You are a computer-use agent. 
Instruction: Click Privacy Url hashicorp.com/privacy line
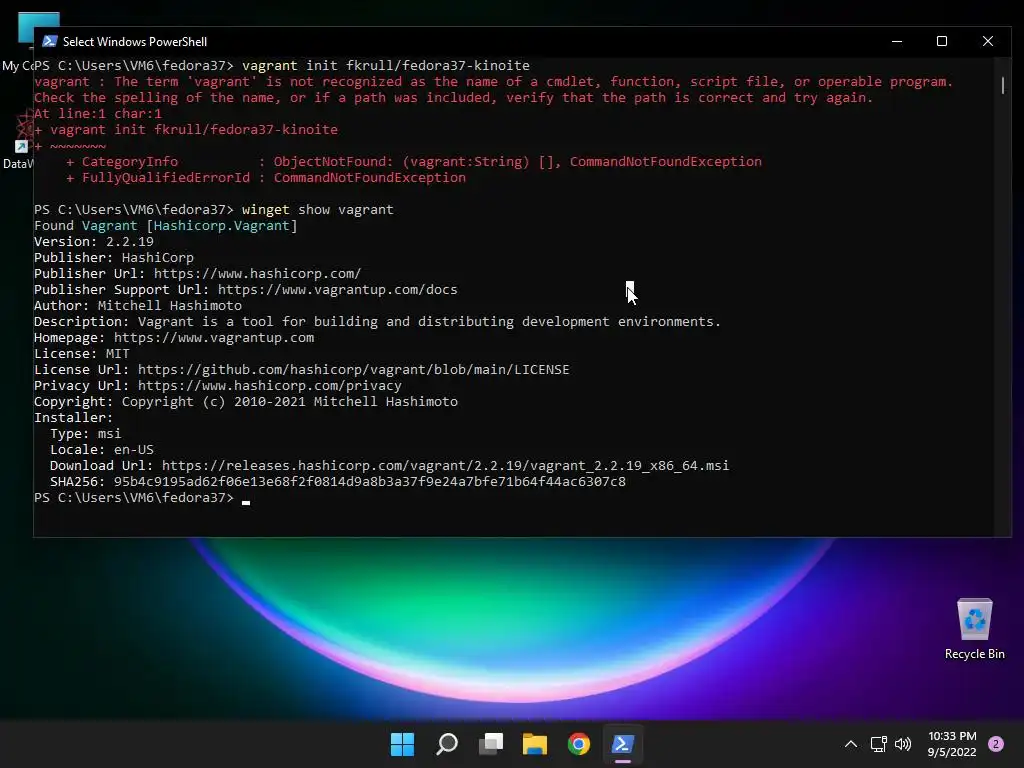pos(217,386)
